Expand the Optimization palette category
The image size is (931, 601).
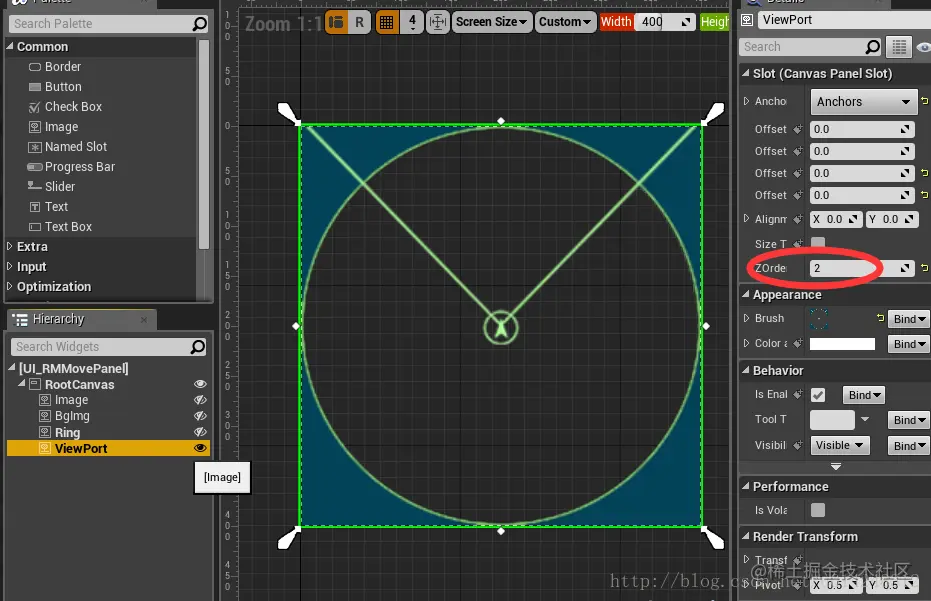point(10,286)
